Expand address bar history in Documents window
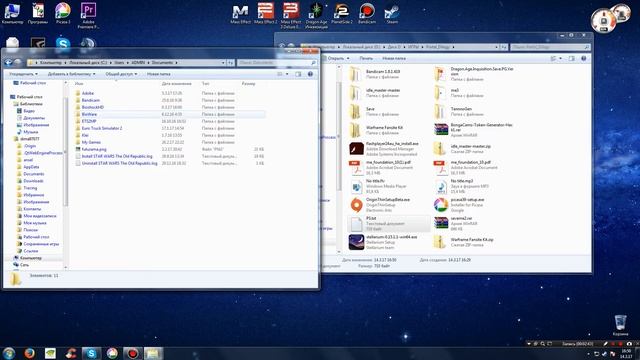Screen dimensions: 640x360 [x=223, y=63]
